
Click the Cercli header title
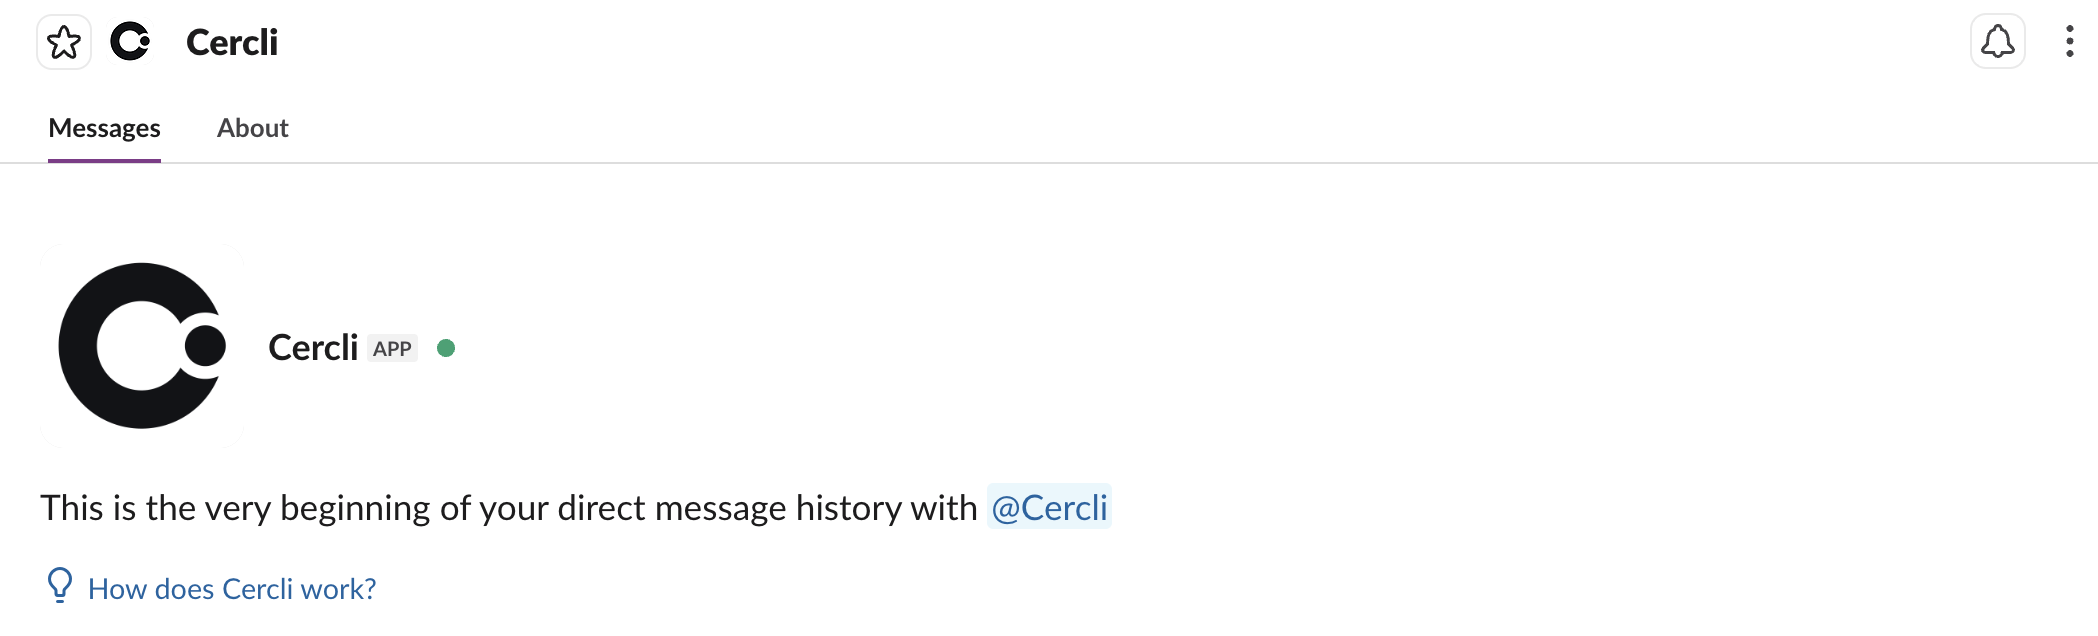tap(232, 42)
